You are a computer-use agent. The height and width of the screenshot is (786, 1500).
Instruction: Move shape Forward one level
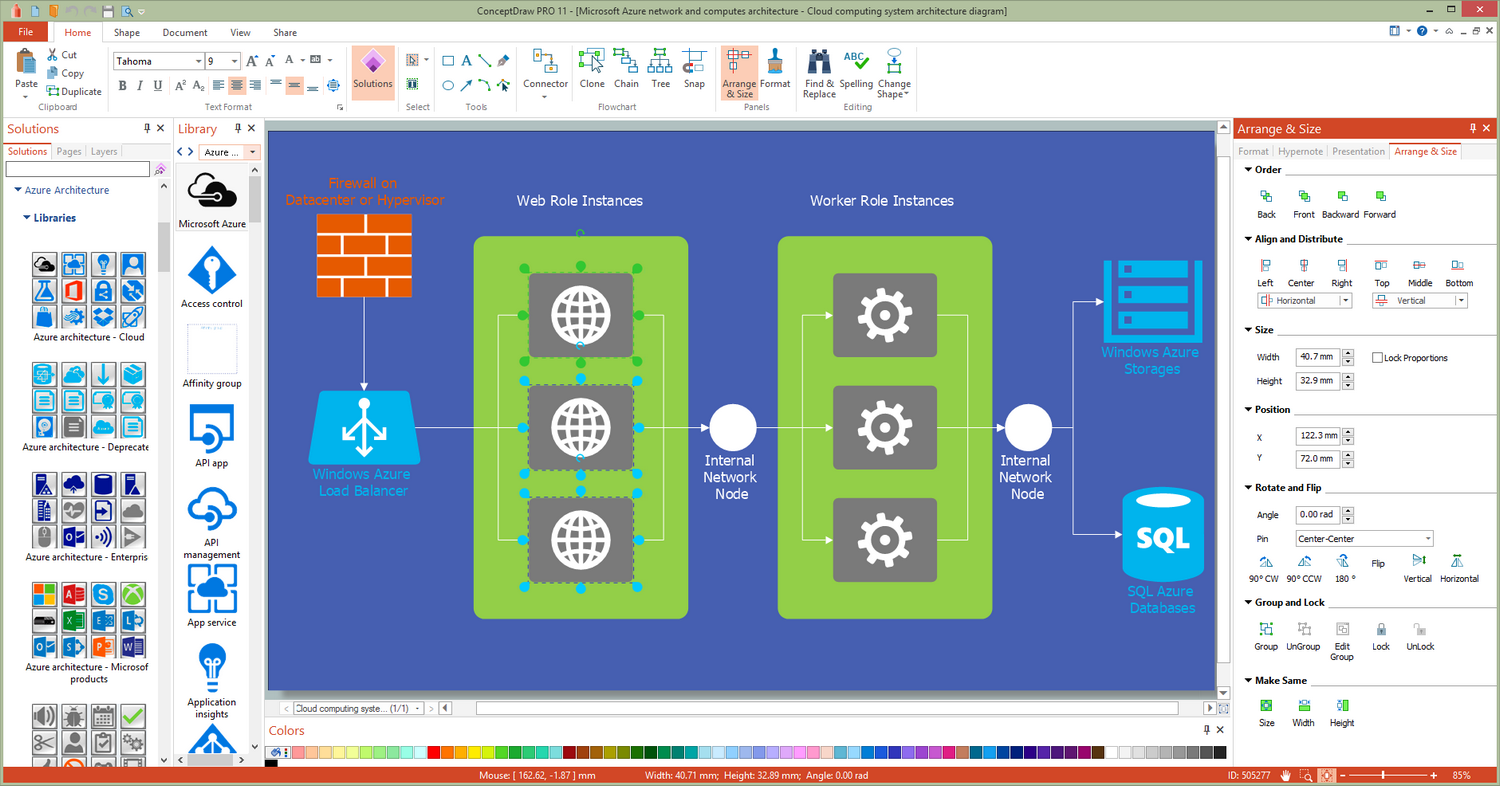click(x=1379, y=204)
